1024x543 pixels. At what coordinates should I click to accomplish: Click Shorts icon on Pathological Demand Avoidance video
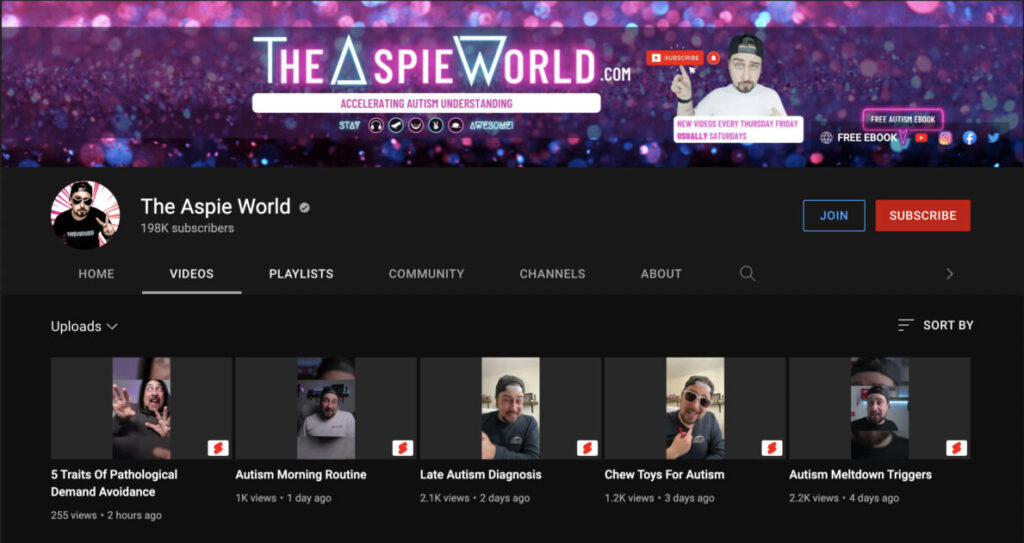218,448
